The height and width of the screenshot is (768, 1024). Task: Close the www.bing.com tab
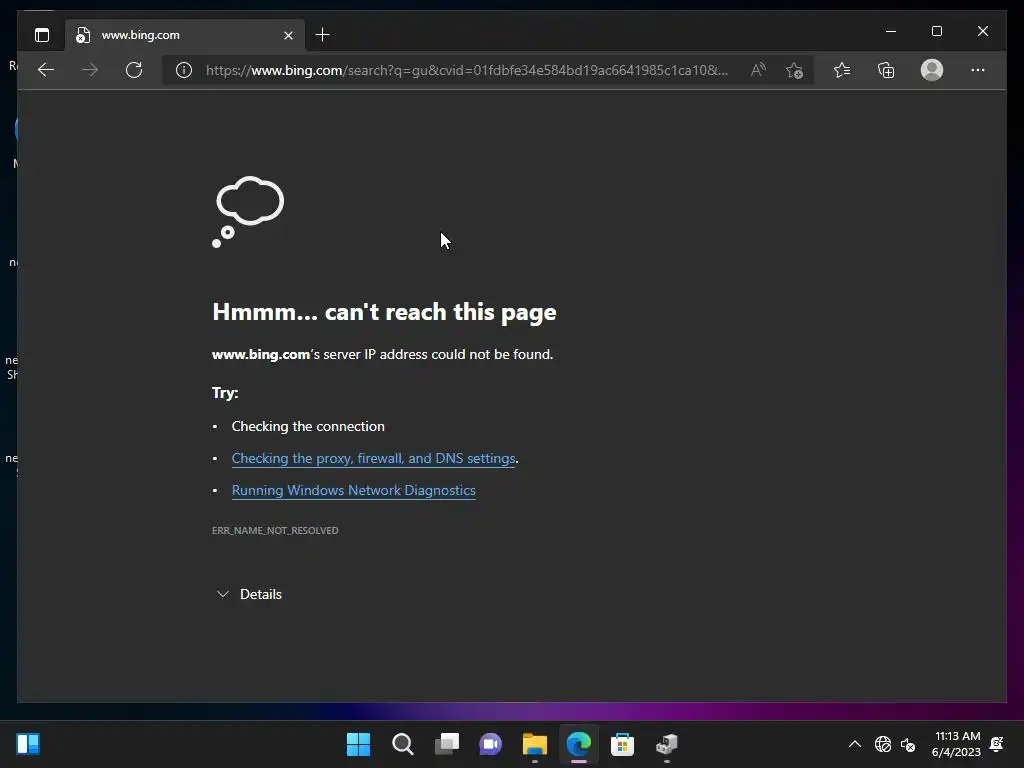(x=288, y=35)
